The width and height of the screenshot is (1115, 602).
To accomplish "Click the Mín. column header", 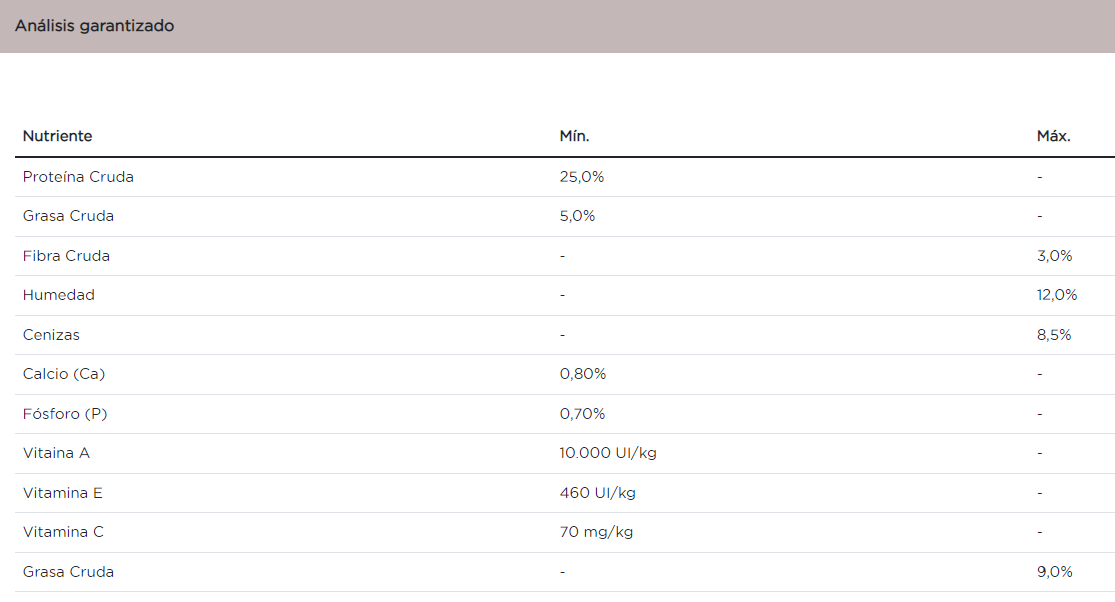I will pos(574,136).
